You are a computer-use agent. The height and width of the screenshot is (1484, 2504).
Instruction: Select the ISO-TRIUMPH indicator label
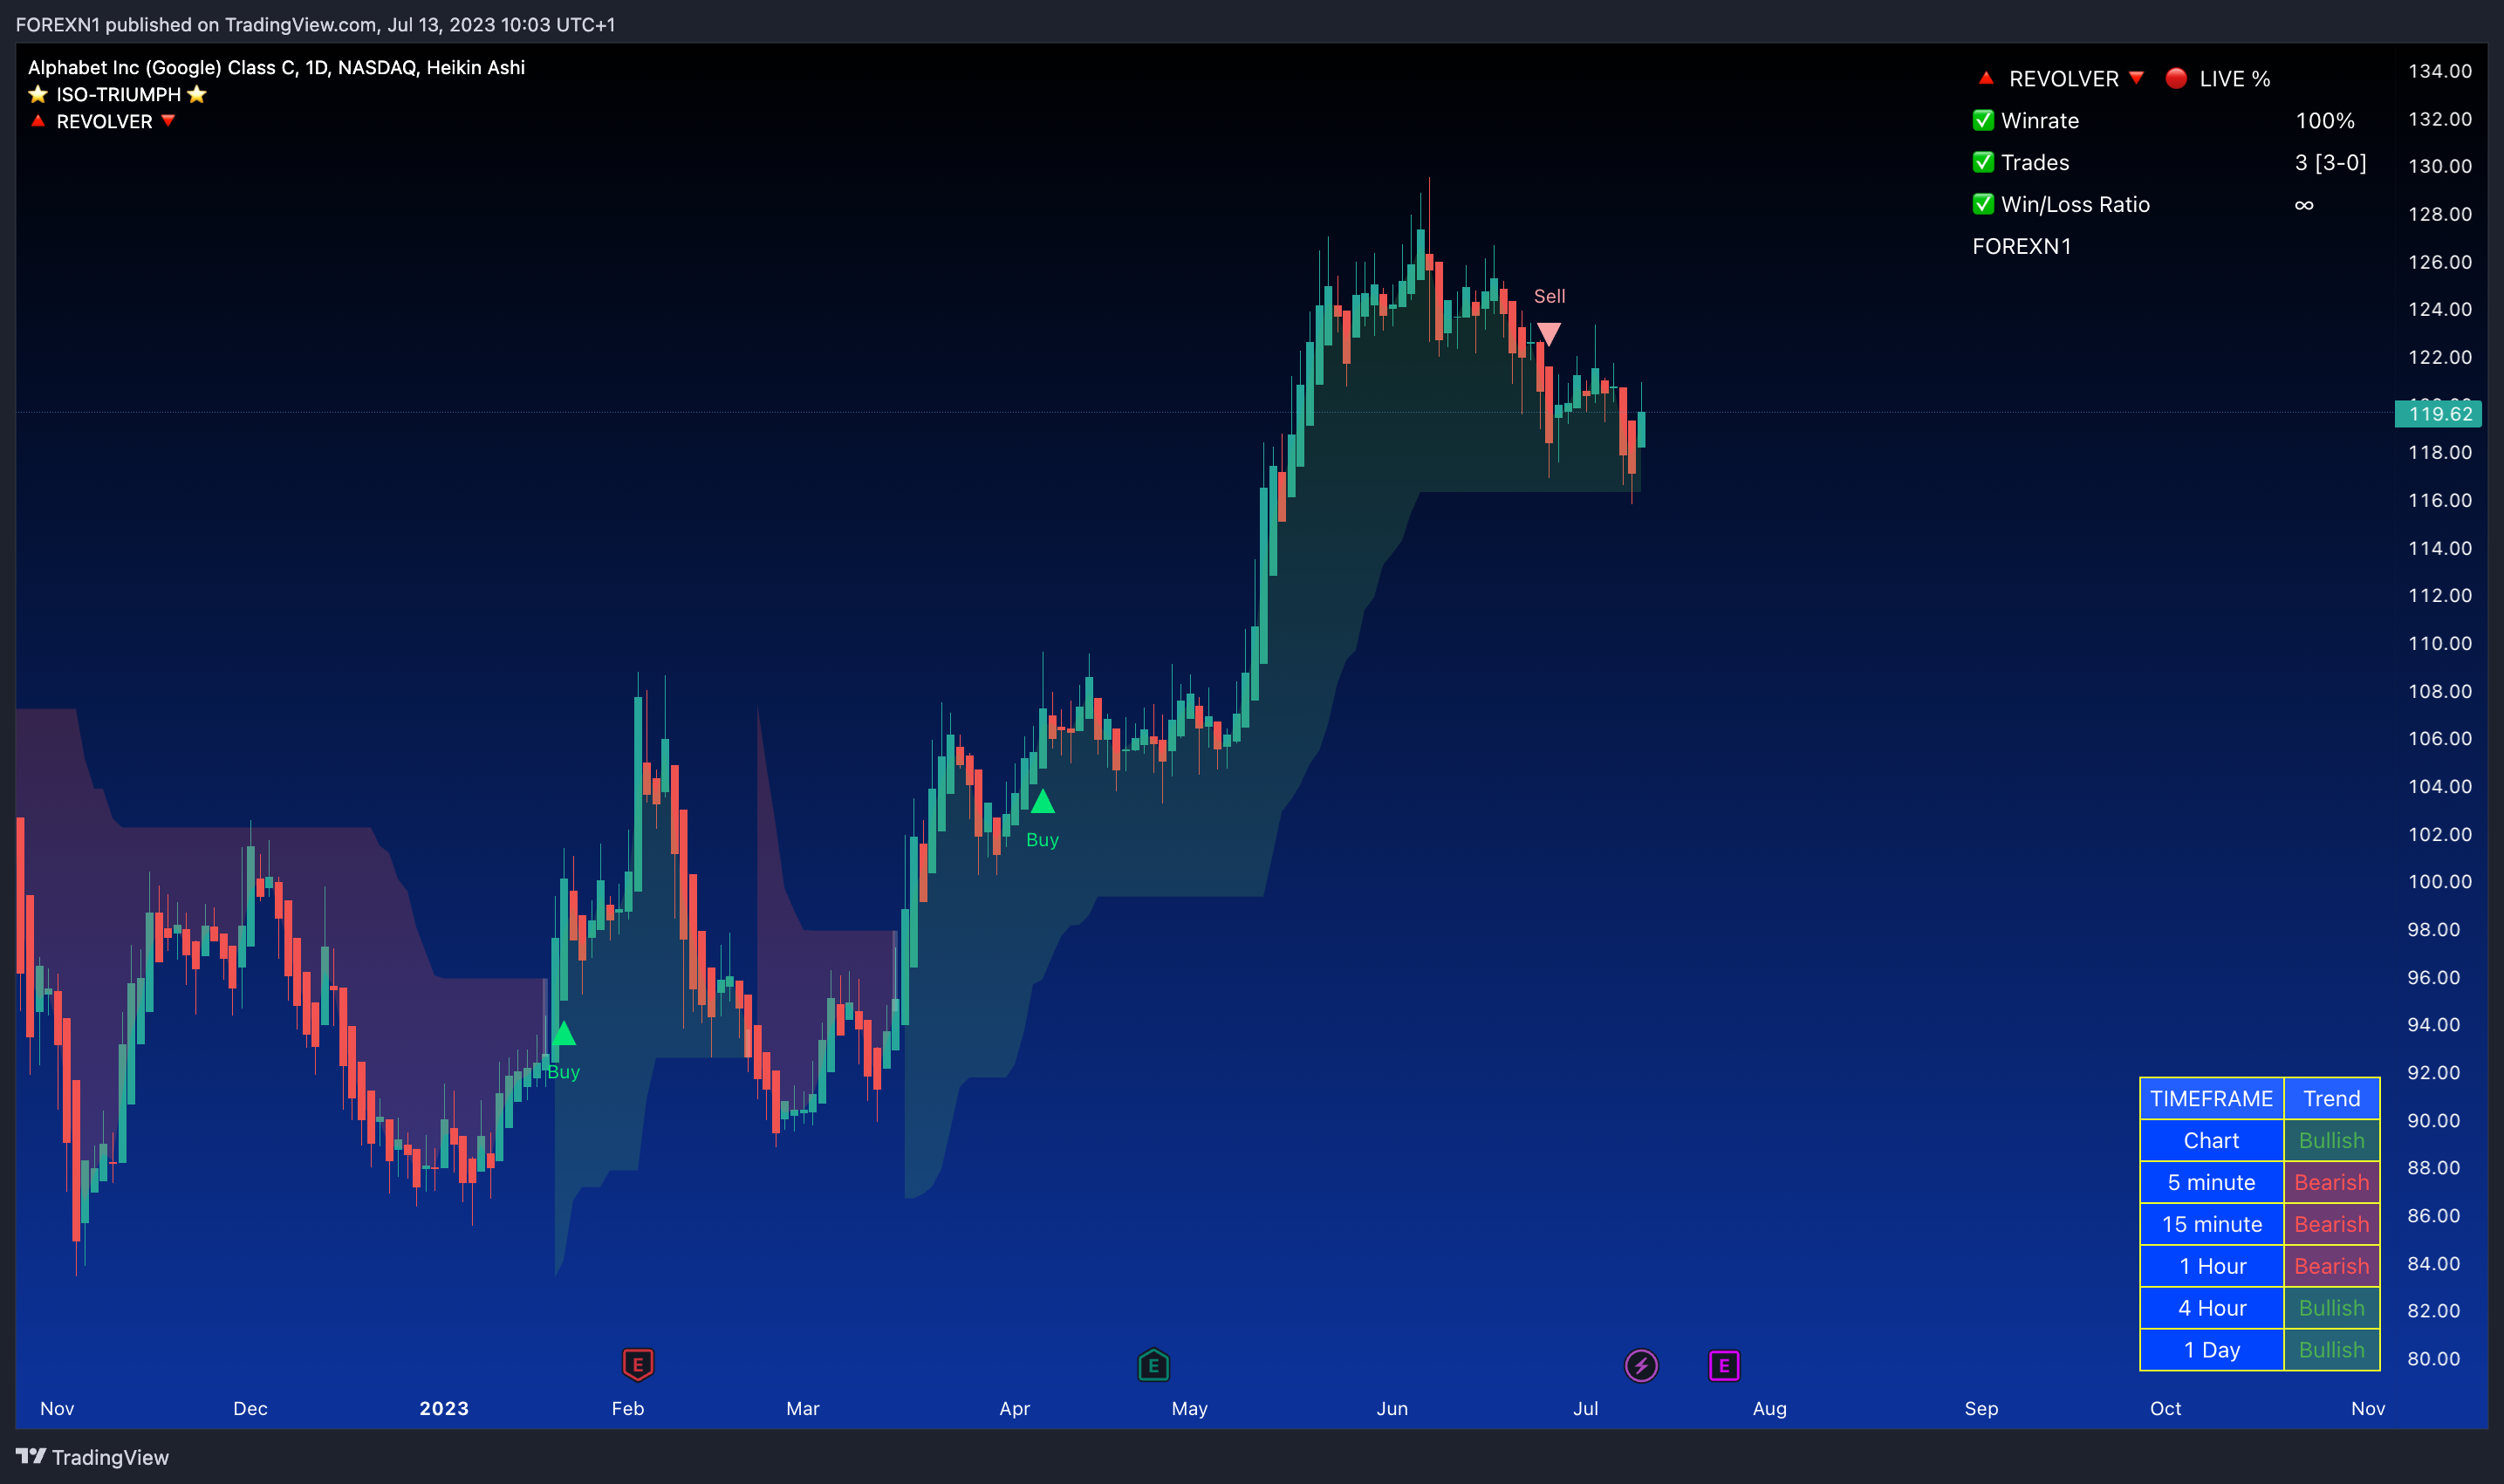coord(118,94)
